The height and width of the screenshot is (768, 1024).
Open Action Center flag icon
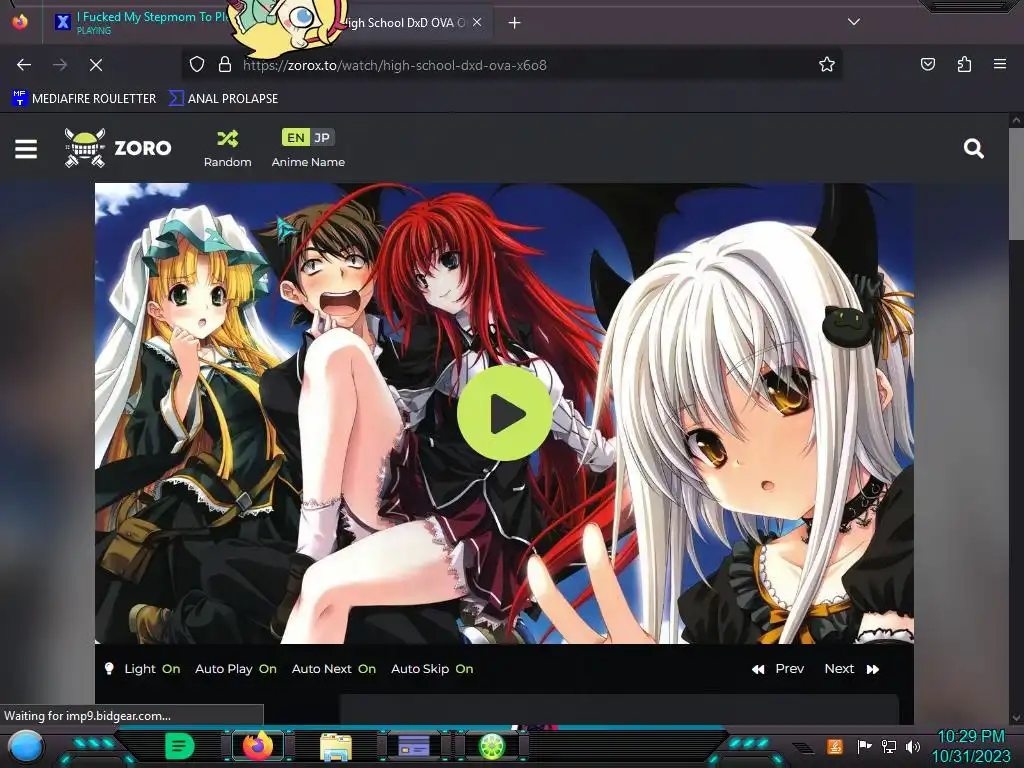click(864, 746)
